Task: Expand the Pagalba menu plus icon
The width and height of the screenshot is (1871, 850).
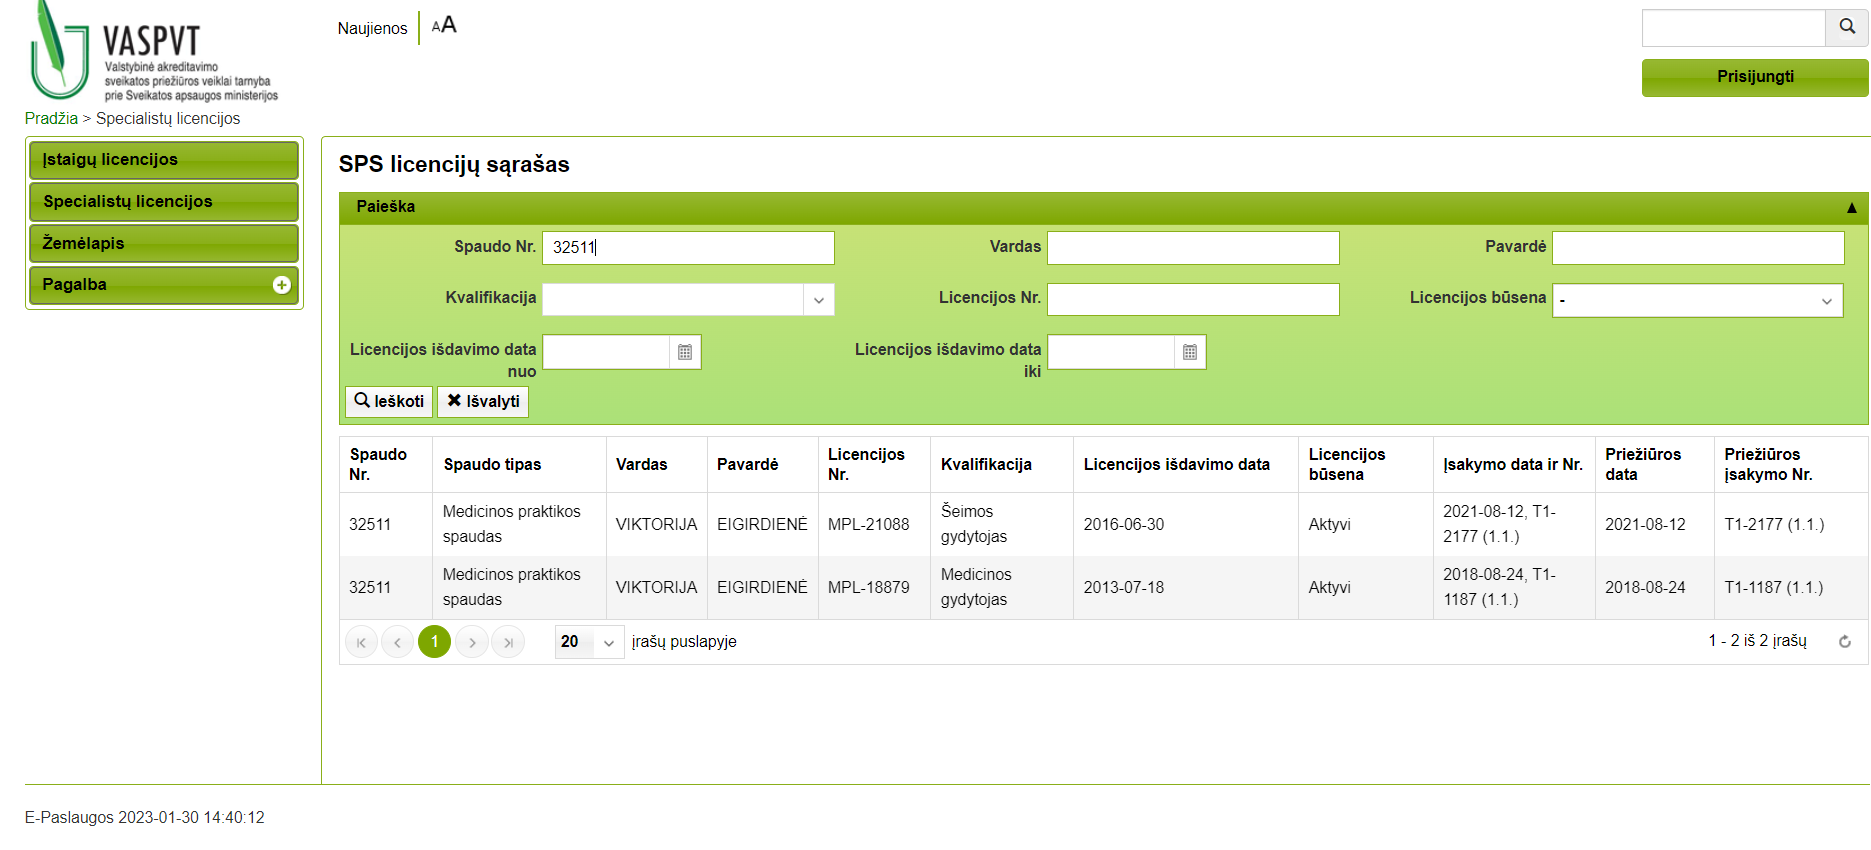Action: 282,285
